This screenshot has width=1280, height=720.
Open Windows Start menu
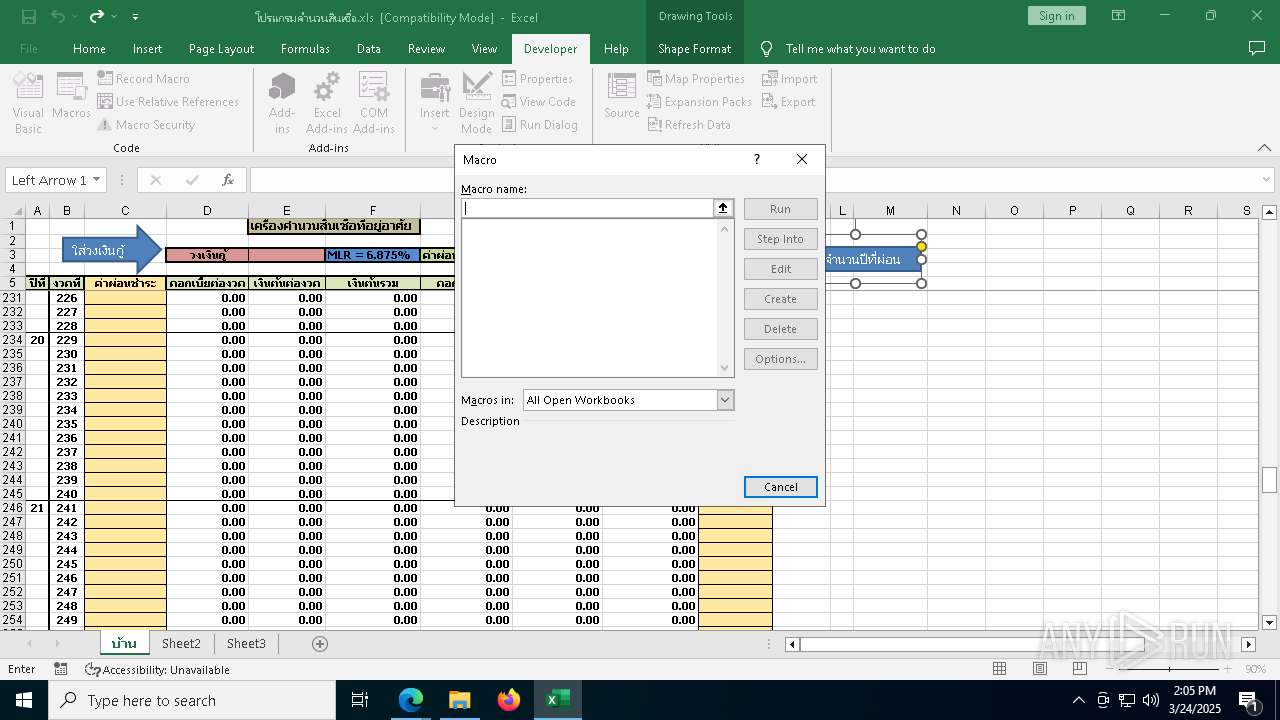coord(23,700)
